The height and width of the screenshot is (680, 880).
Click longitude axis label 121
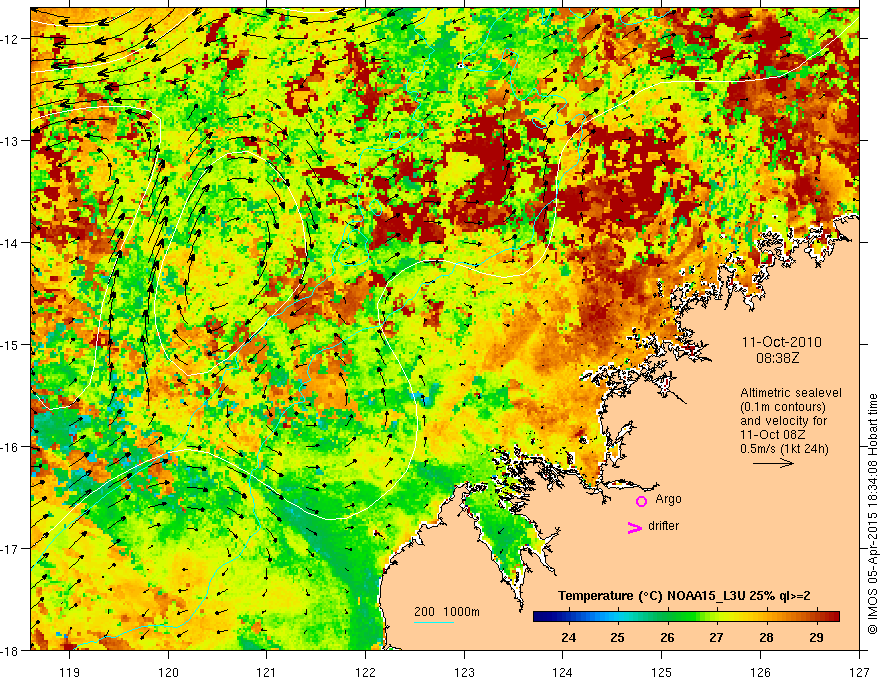267,672
